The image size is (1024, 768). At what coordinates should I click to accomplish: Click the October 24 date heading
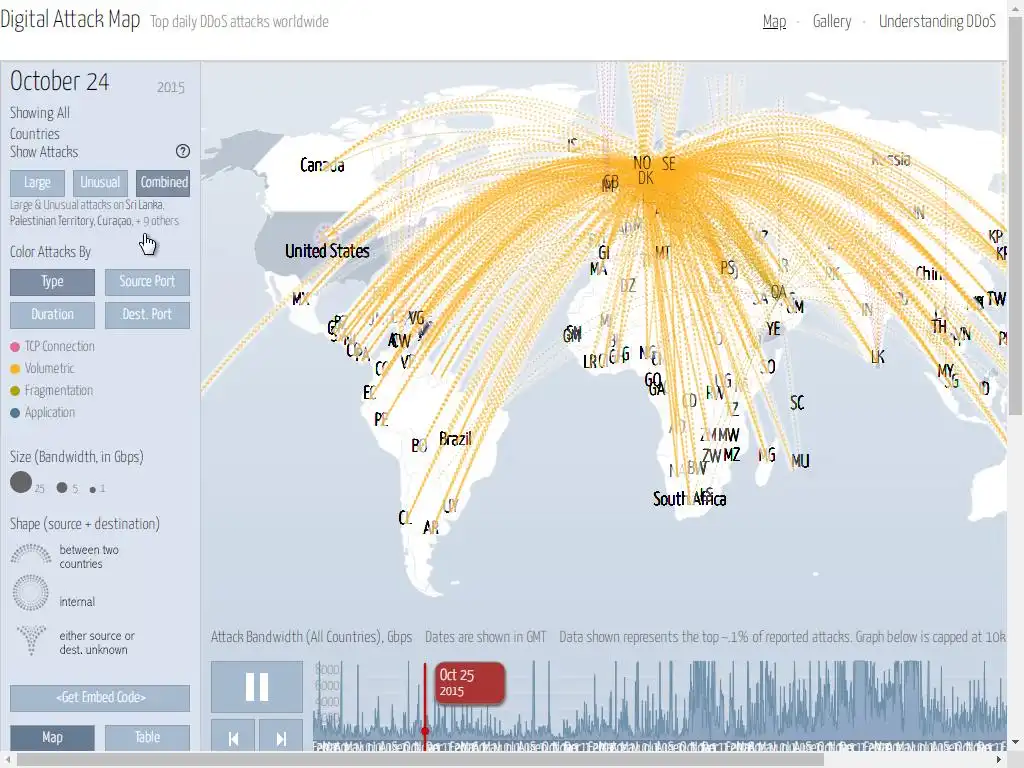pos(59,82)
